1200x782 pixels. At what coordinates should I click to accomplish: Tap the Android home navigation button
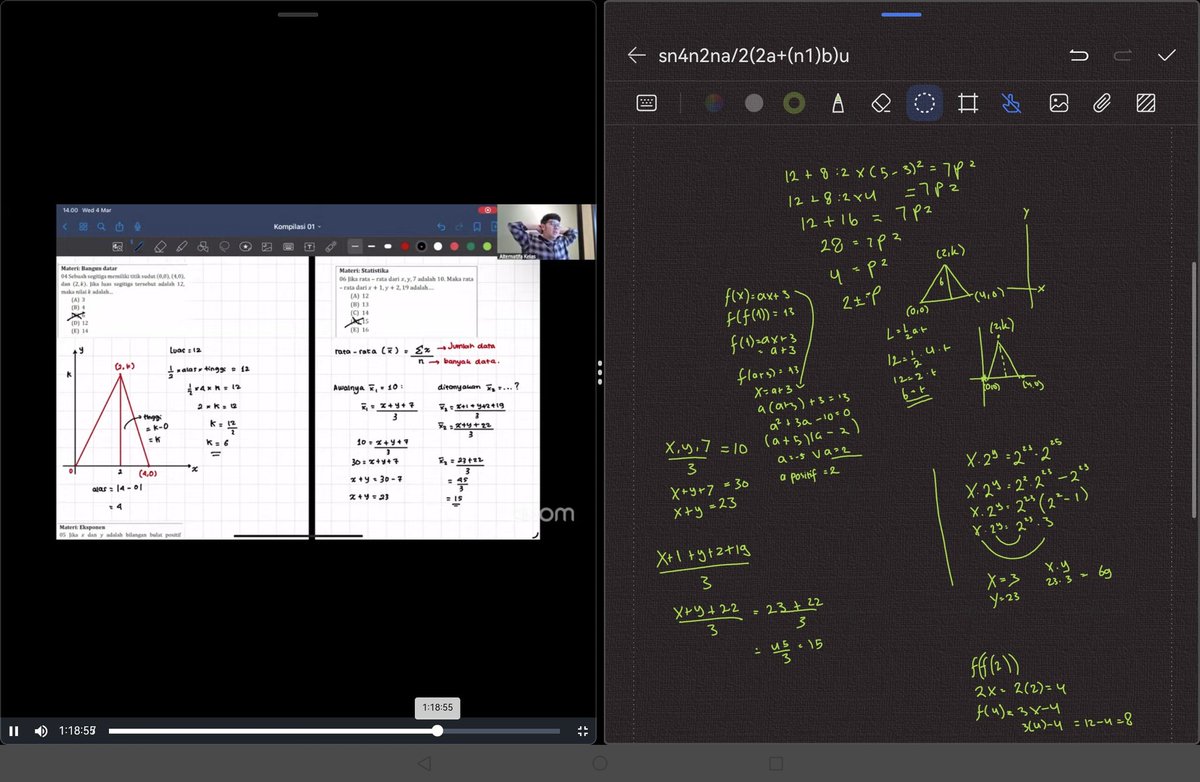(x=600, y=763)
